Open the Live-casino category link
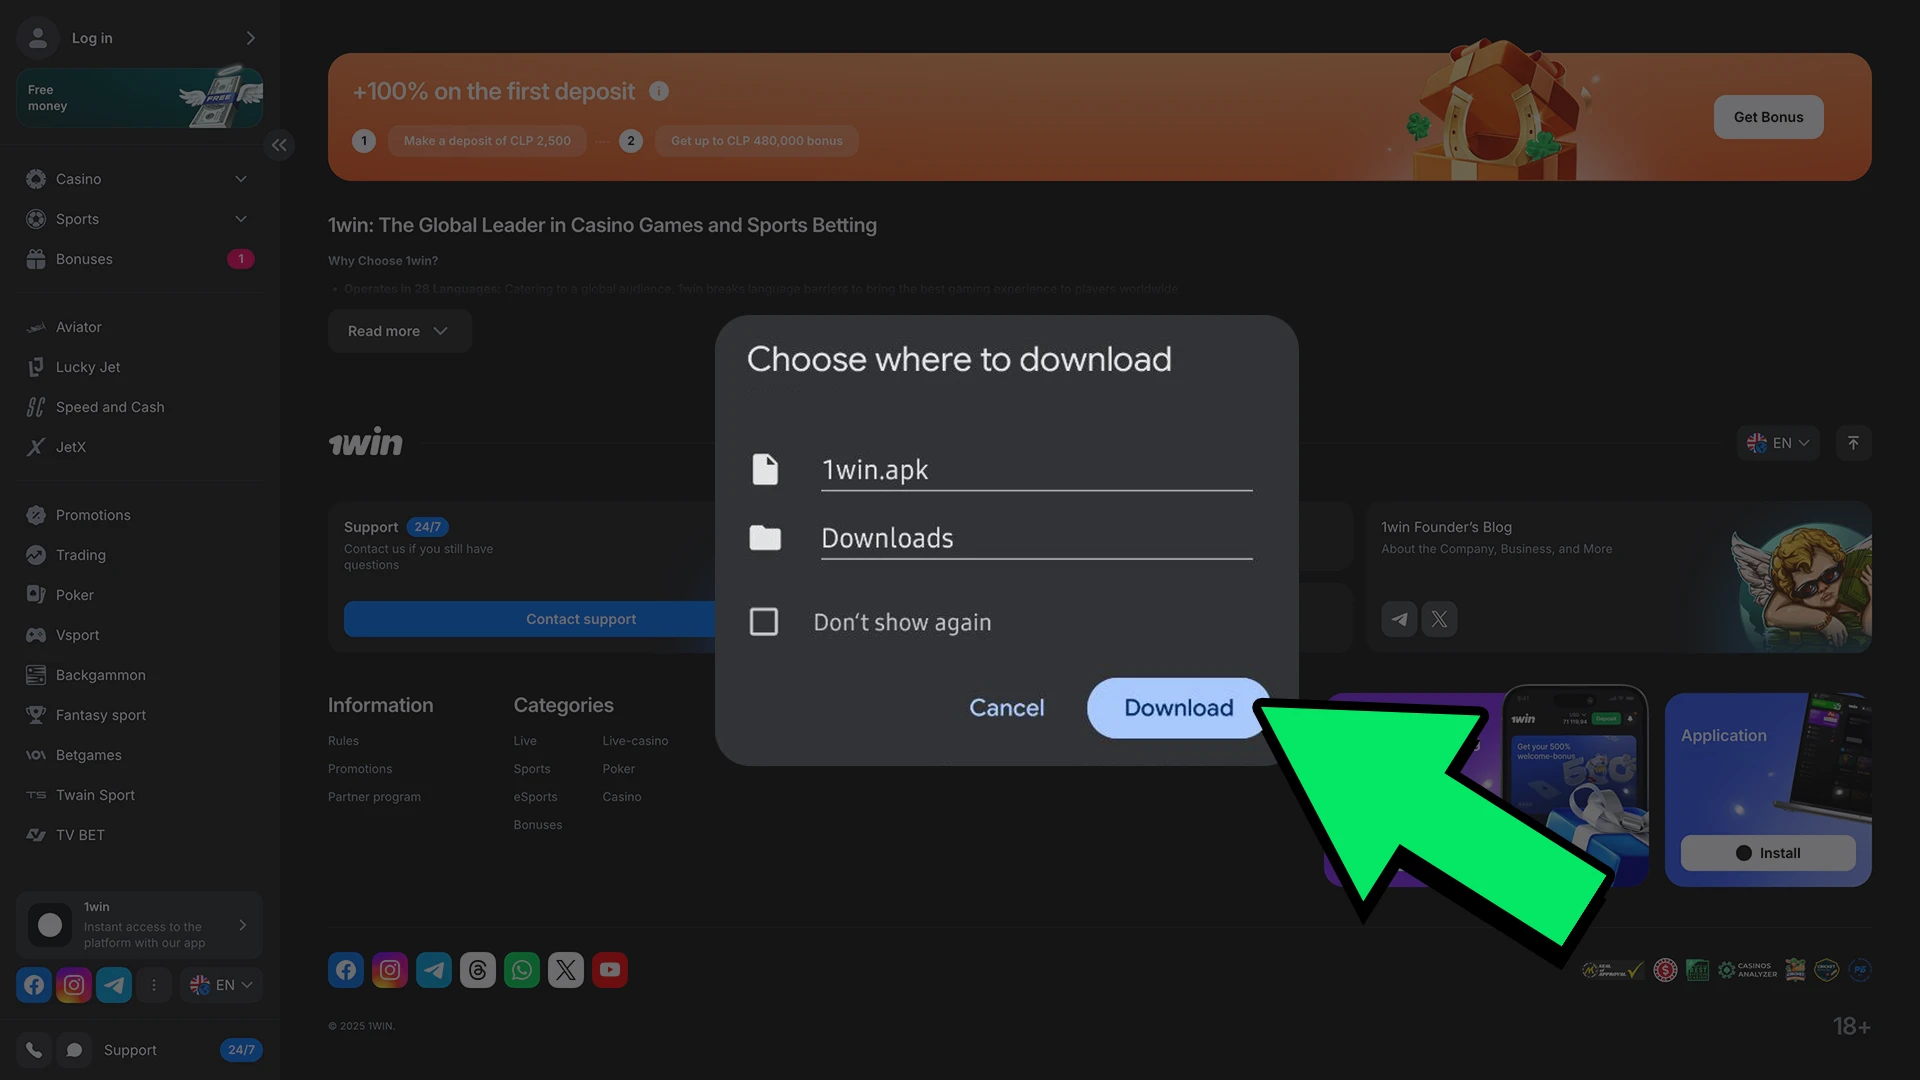 (x=635, y=741)
